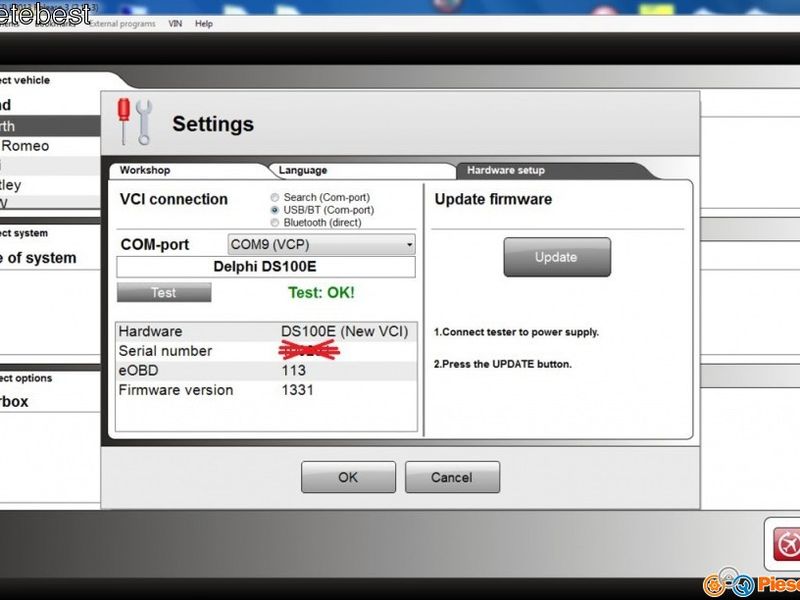Open the VIN menu
800x600 pixels.
175,23
